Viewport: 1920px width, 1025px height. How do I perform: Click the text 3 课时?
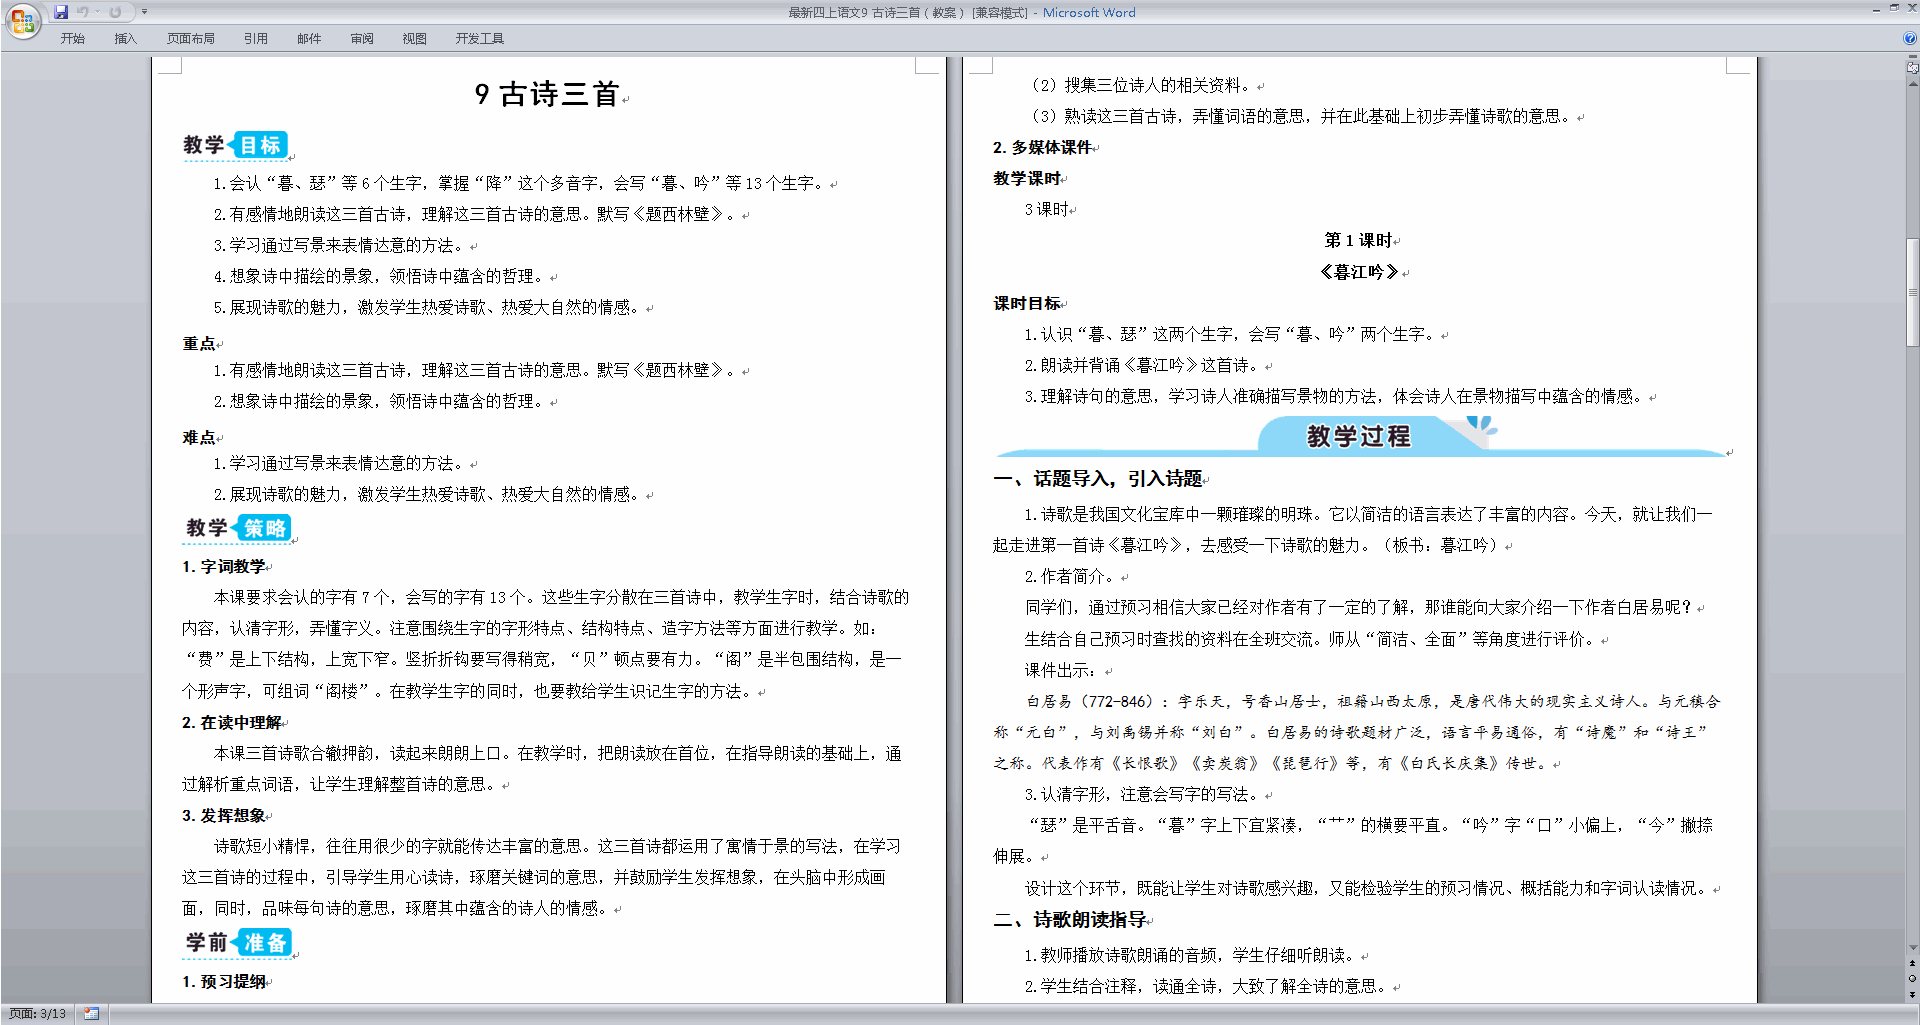click(x=1046, y=209)
